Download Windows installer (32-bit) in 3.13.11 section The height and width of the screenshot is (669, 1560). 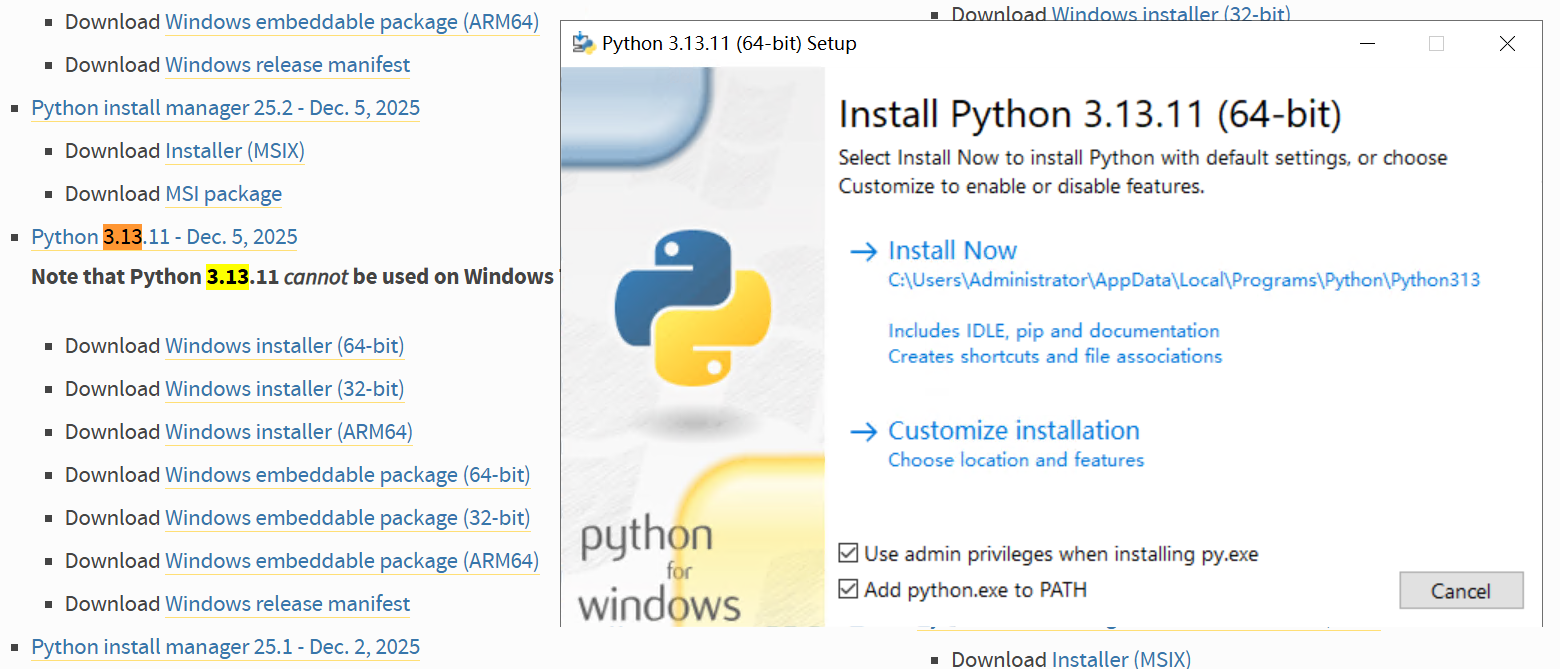point(285,389)
